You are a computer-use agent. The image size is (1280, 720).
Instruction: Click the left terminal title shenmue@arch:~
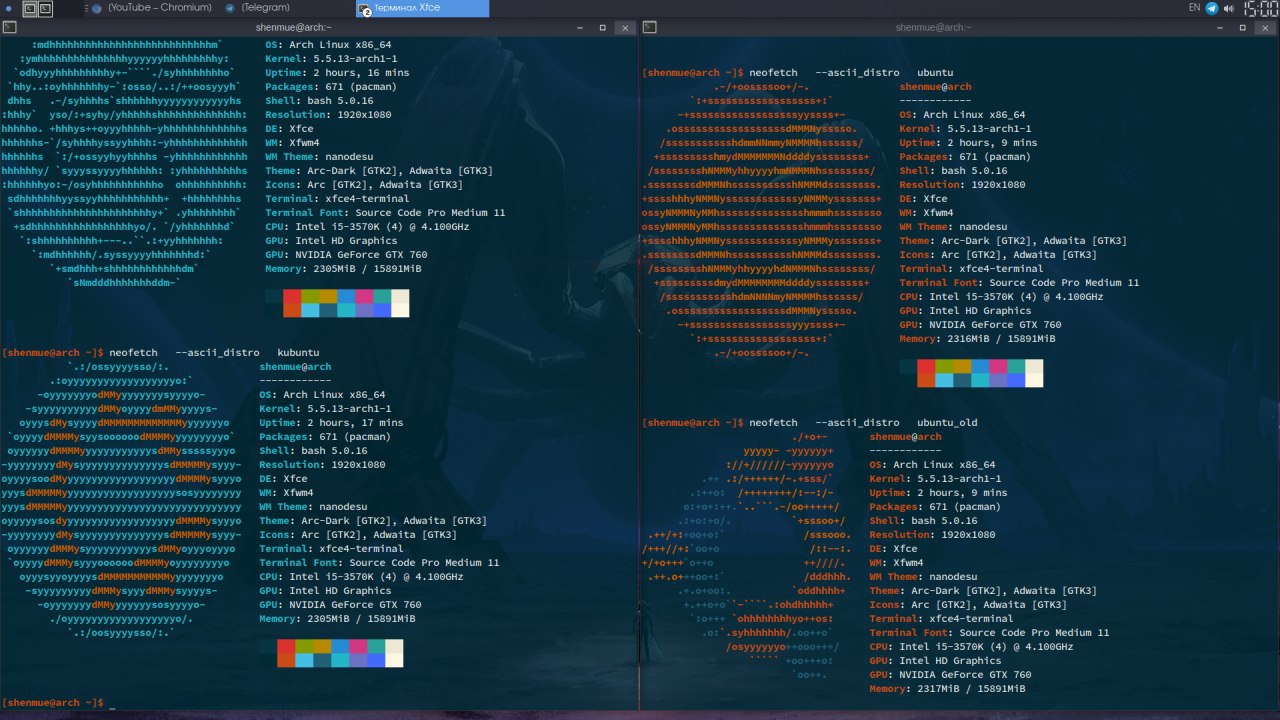[x=293, y=27]
